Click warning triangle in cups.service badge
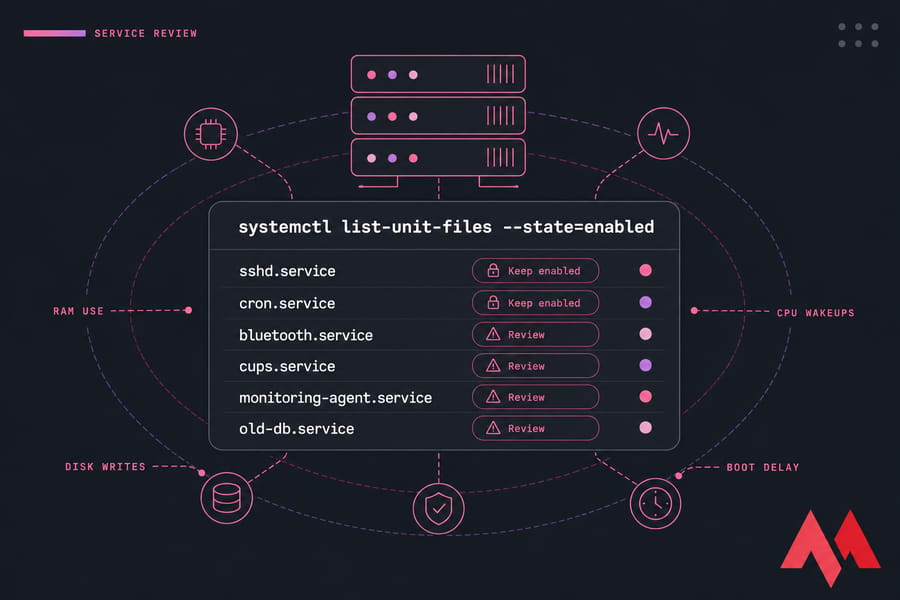 tap(493, 366)
